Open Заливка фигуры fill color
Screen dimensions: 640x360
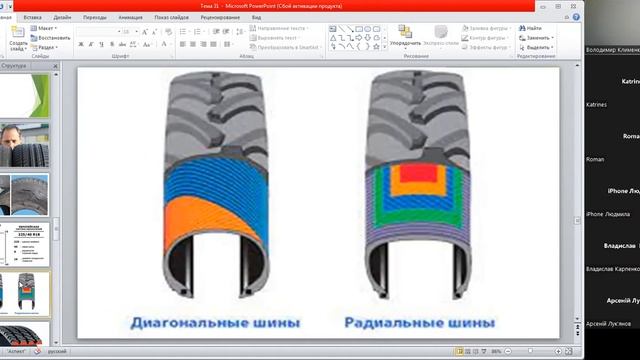[487, 28]
